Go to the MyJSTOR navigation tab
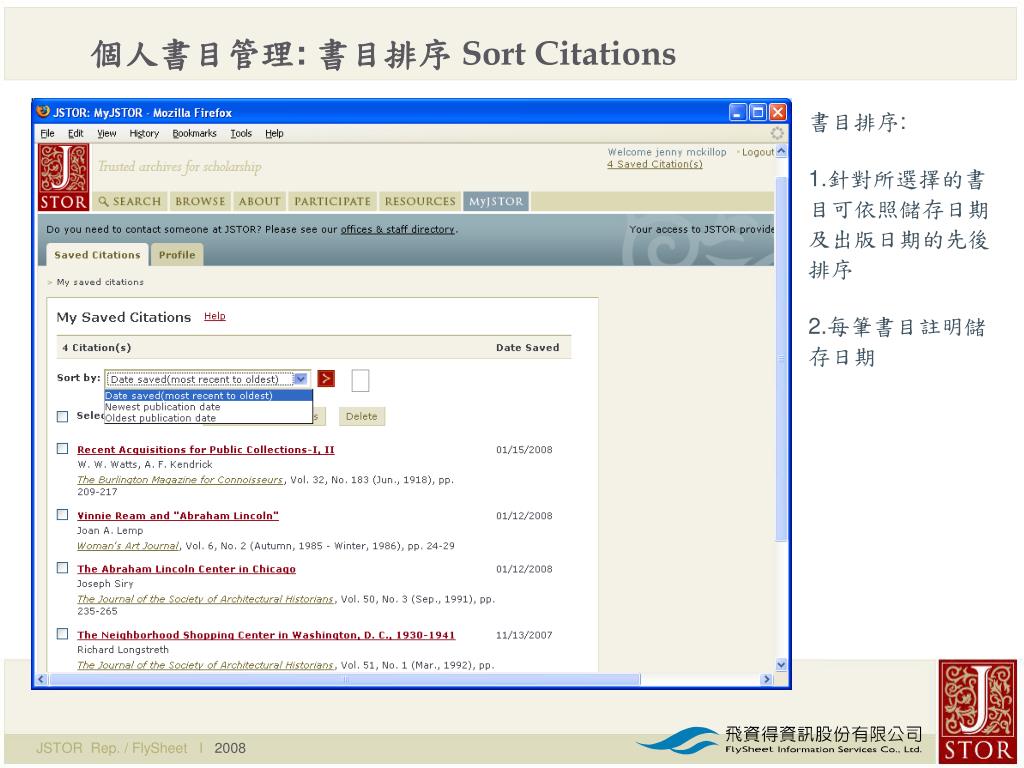The image size is (1024, 768). click(496, 202)
